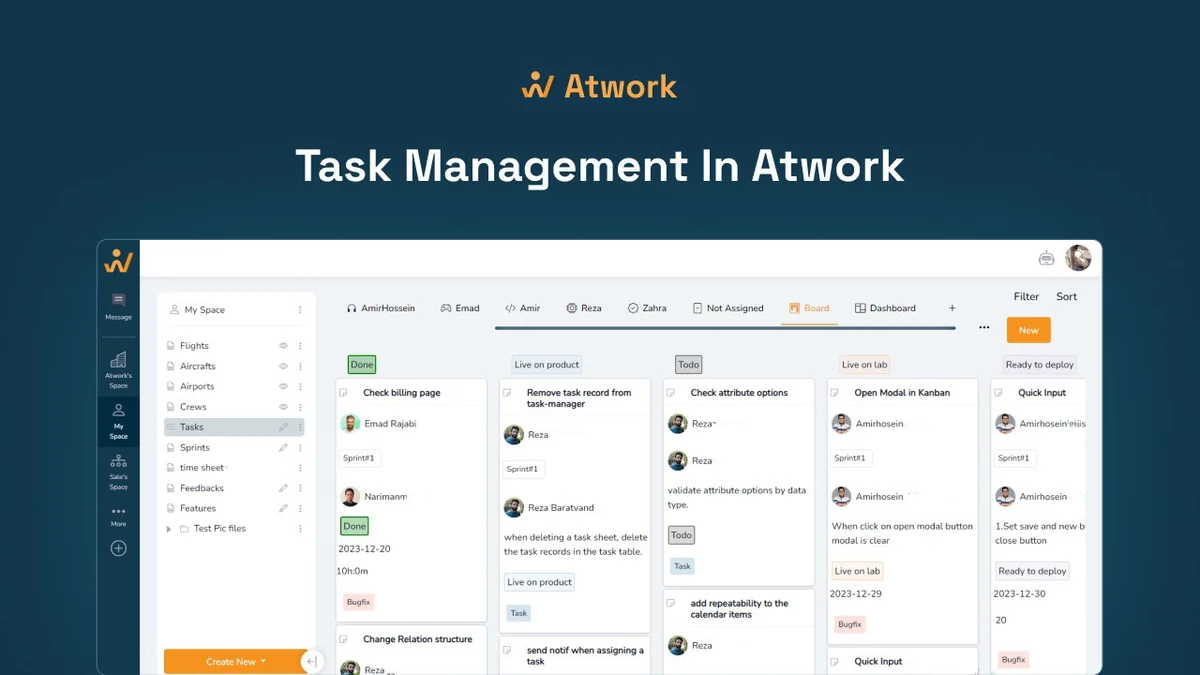Open three-dot menu beside My Space

click(x=300, y=310)
